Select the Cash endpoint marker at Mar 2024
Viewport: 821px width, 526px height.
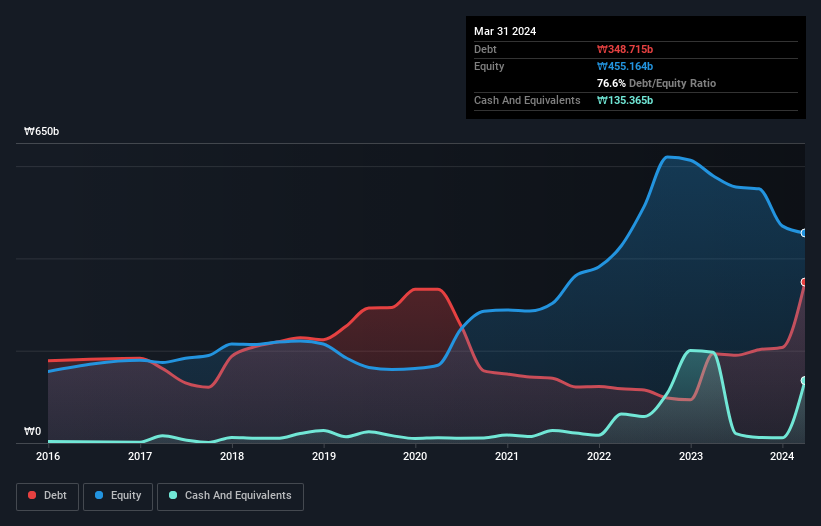tap(804, 380)
